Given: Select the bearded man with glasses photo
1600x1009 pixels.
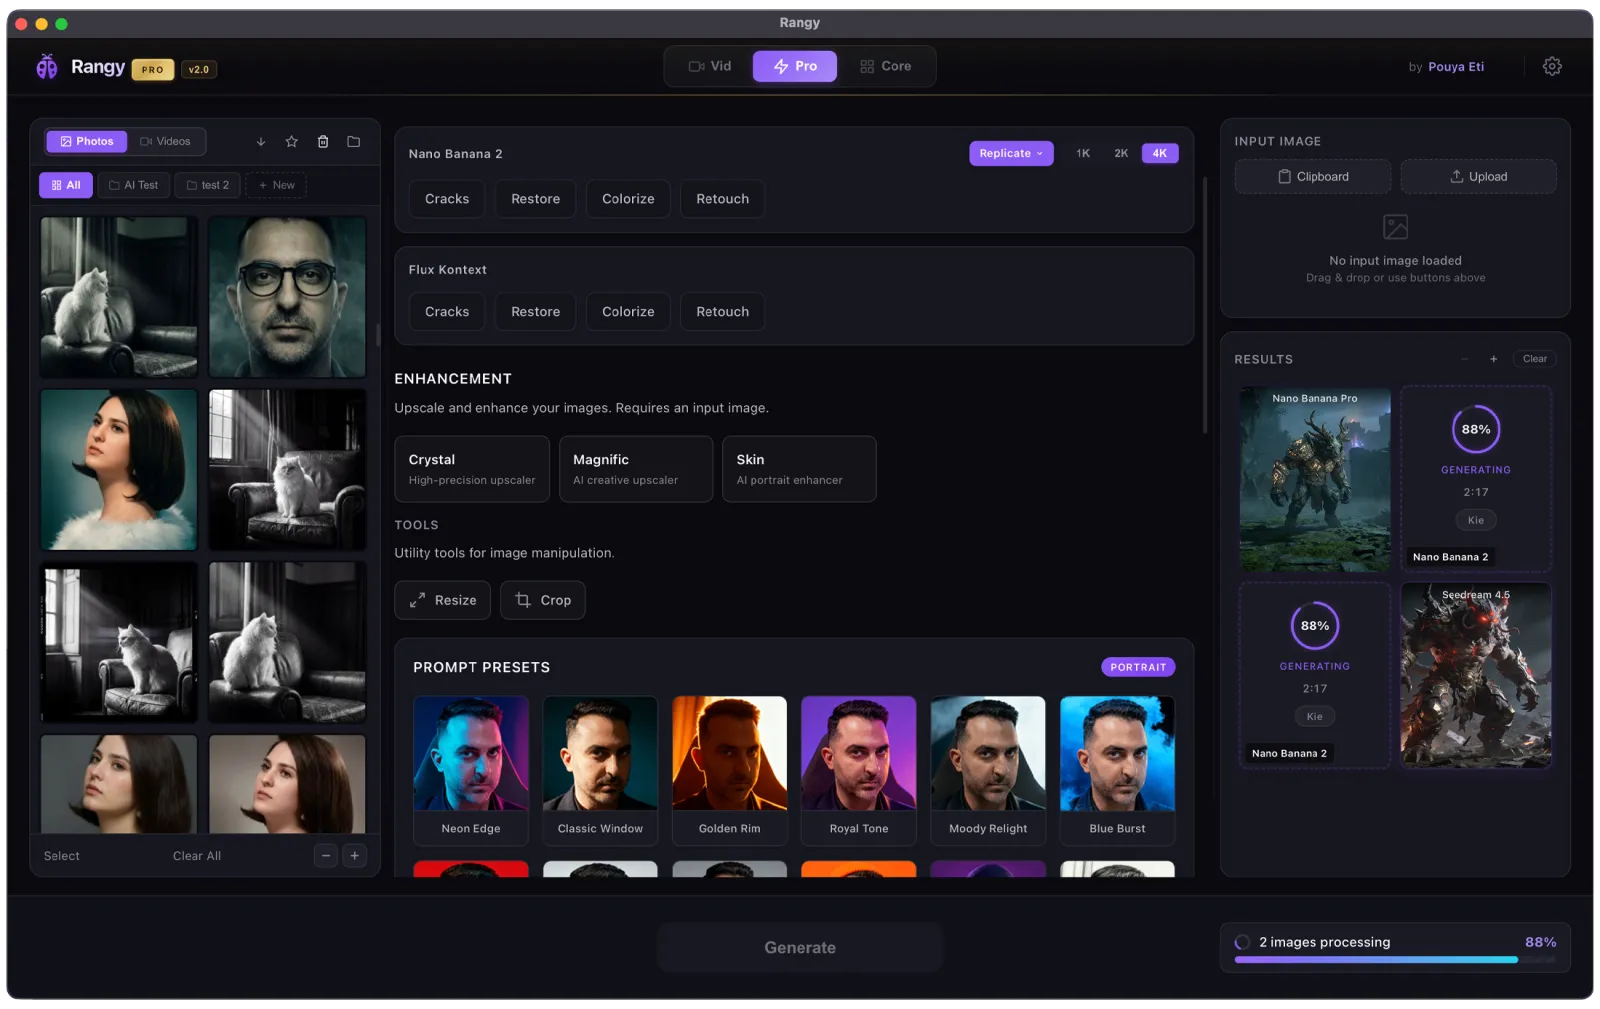Looking at the screenshot, I should click(287, 297).
